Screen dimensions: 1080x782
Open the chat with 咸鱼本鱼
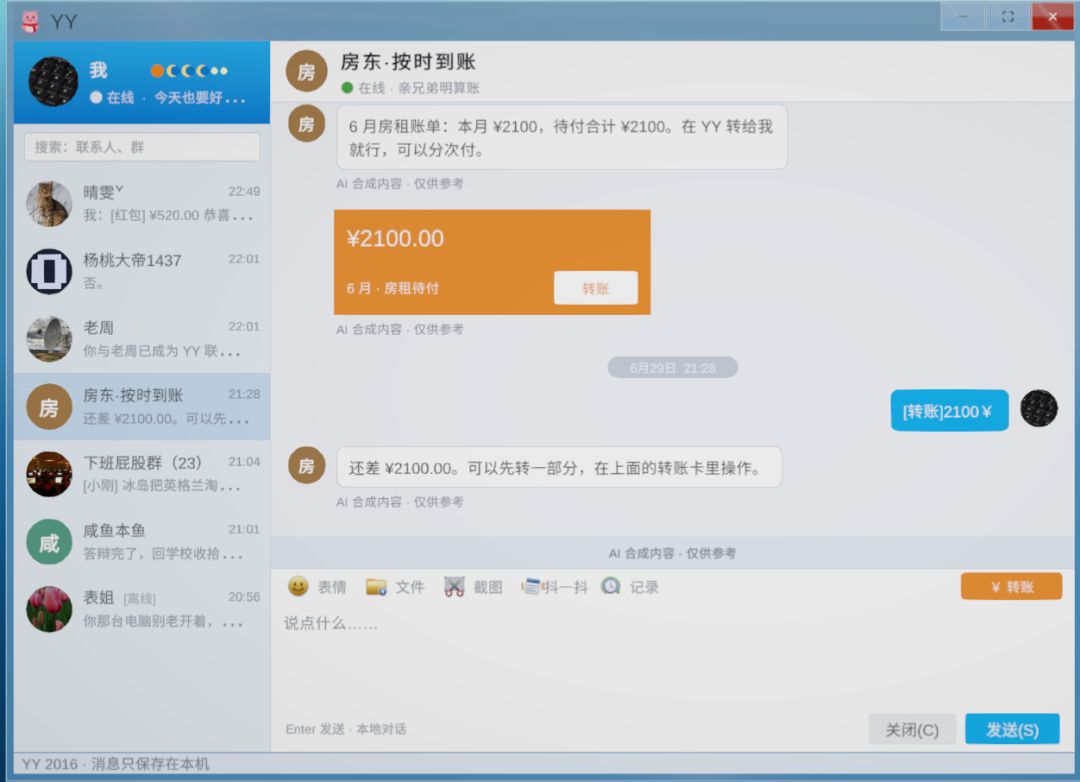142,542
